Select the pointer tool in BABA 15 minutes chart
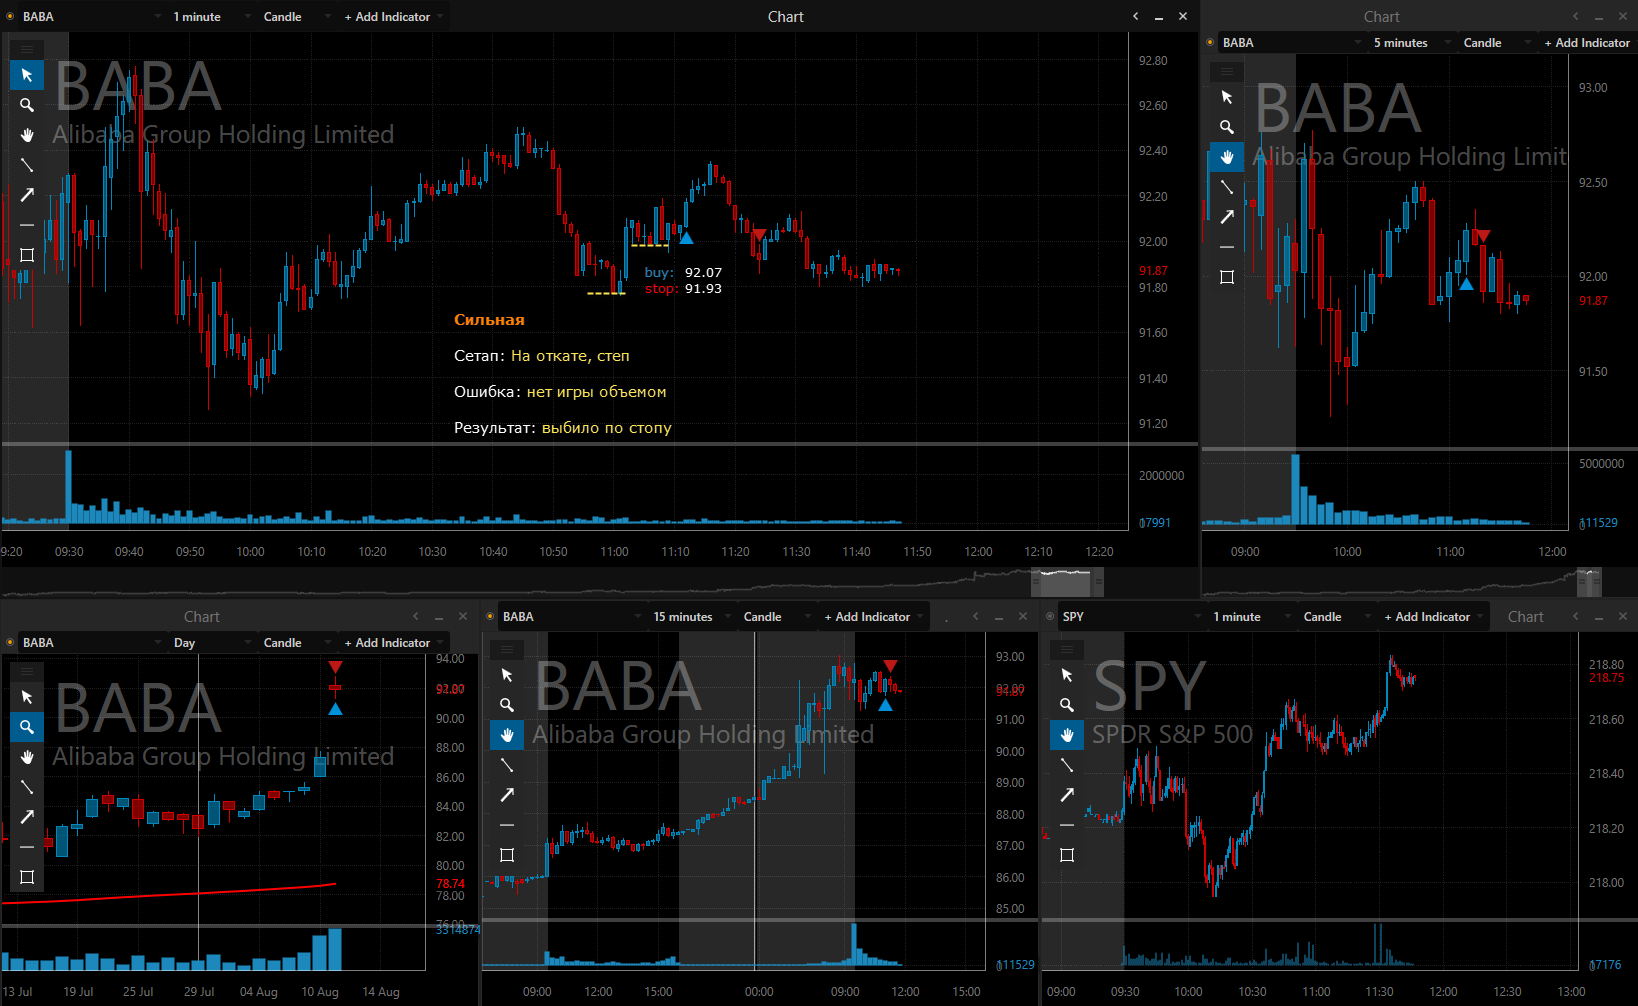The height and width of the screenshot is (1006, 1638). [x=507, y=675]
